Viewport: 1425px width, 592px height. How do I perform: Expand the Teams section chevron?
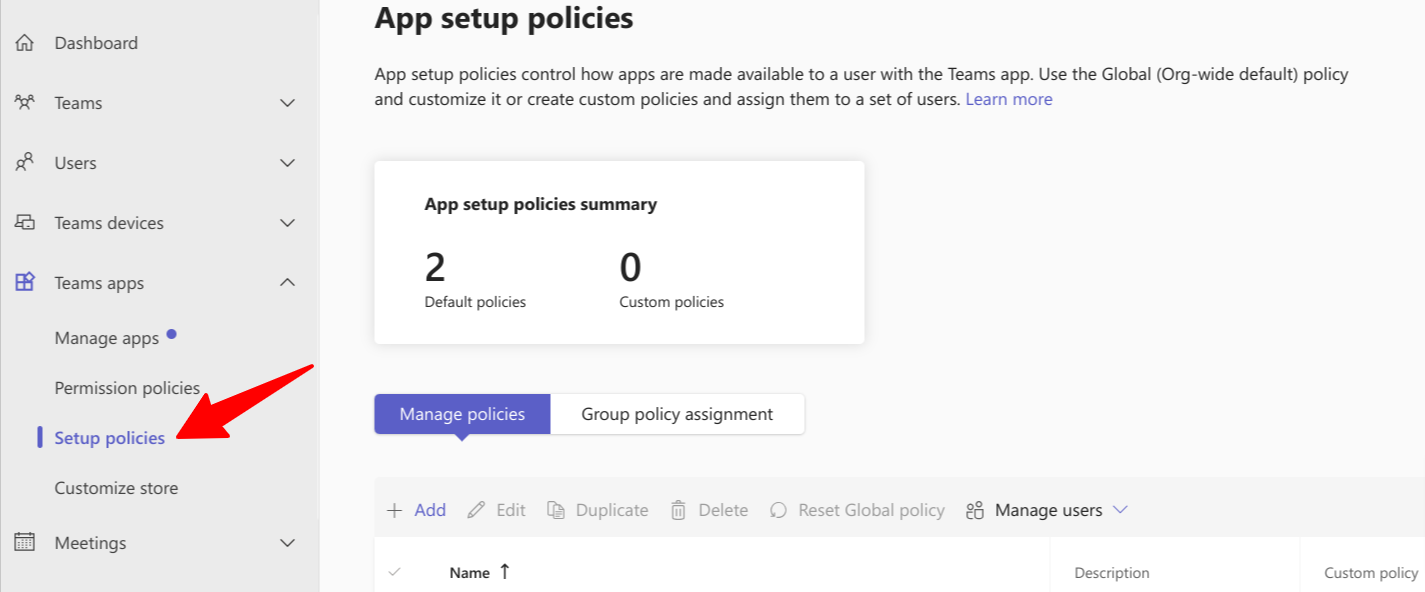288,103
